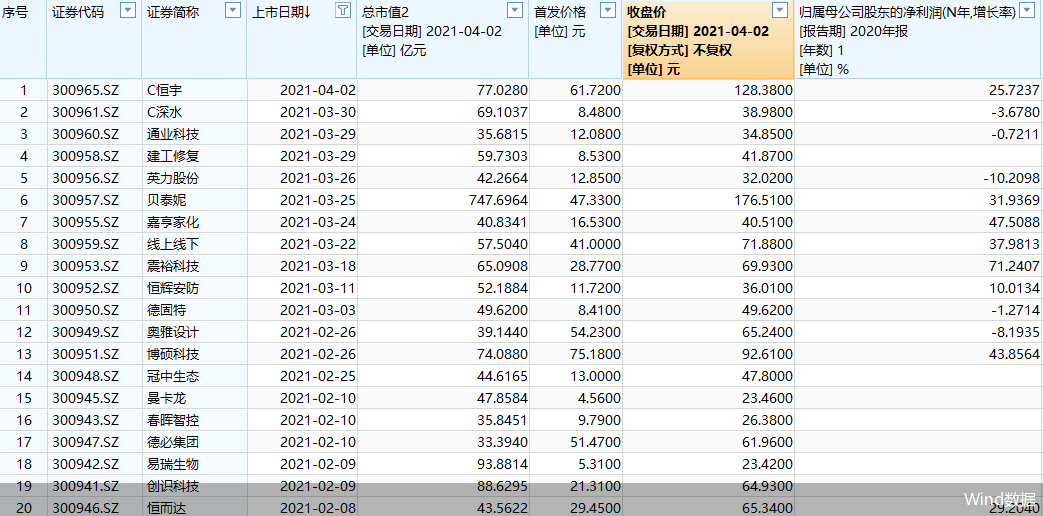Viewport: 1043px width, 516px height.
Task: Click stock name C恒宇
Action: click(x=164, y=90)
